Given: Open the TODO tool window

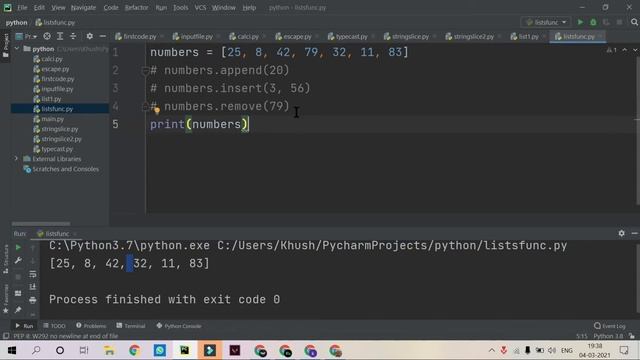Looking at the screenshot, I should pyautogui.click(x=54, y=326).
